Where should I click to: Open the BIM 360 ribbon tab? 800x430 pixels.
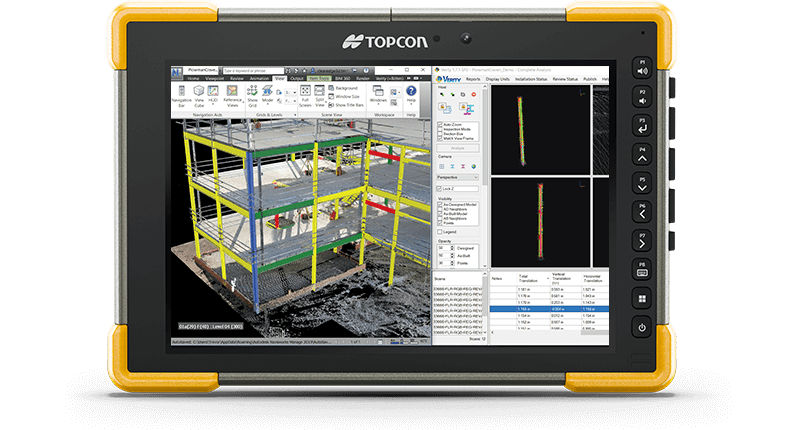pyautogui.click(x=342, y=79)
